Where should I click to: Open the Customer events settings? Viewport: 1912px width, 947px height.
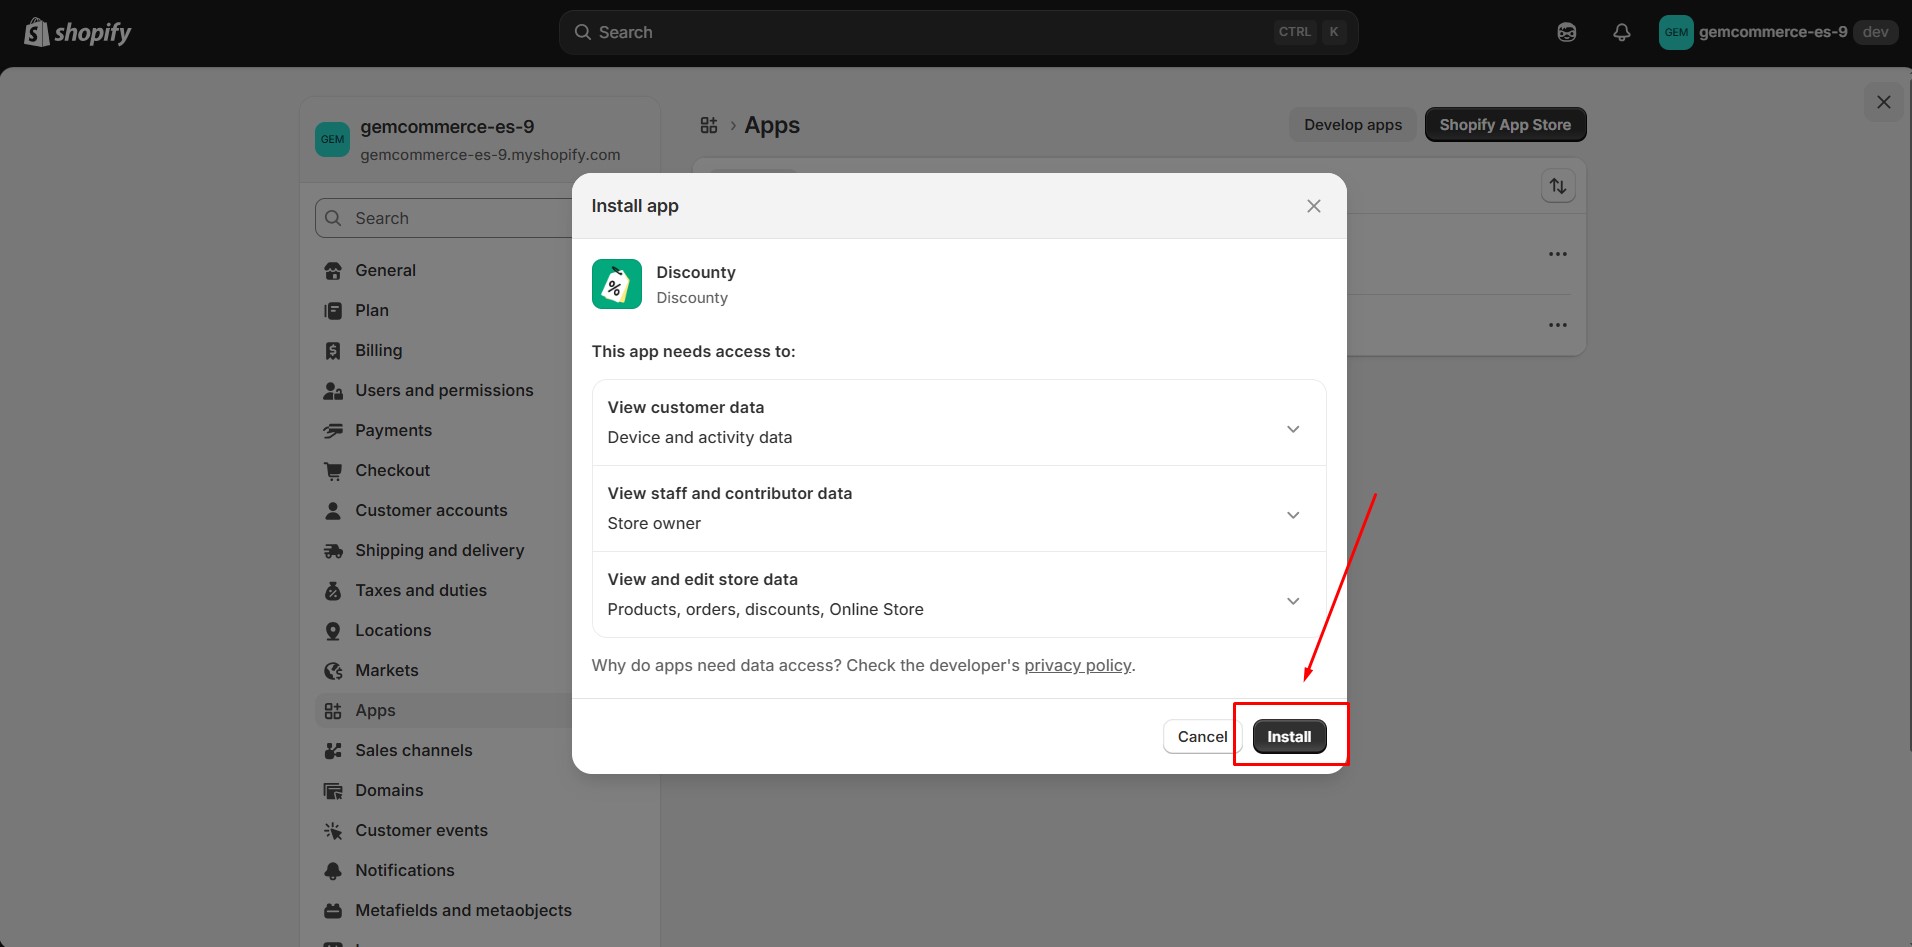point(421,830)
